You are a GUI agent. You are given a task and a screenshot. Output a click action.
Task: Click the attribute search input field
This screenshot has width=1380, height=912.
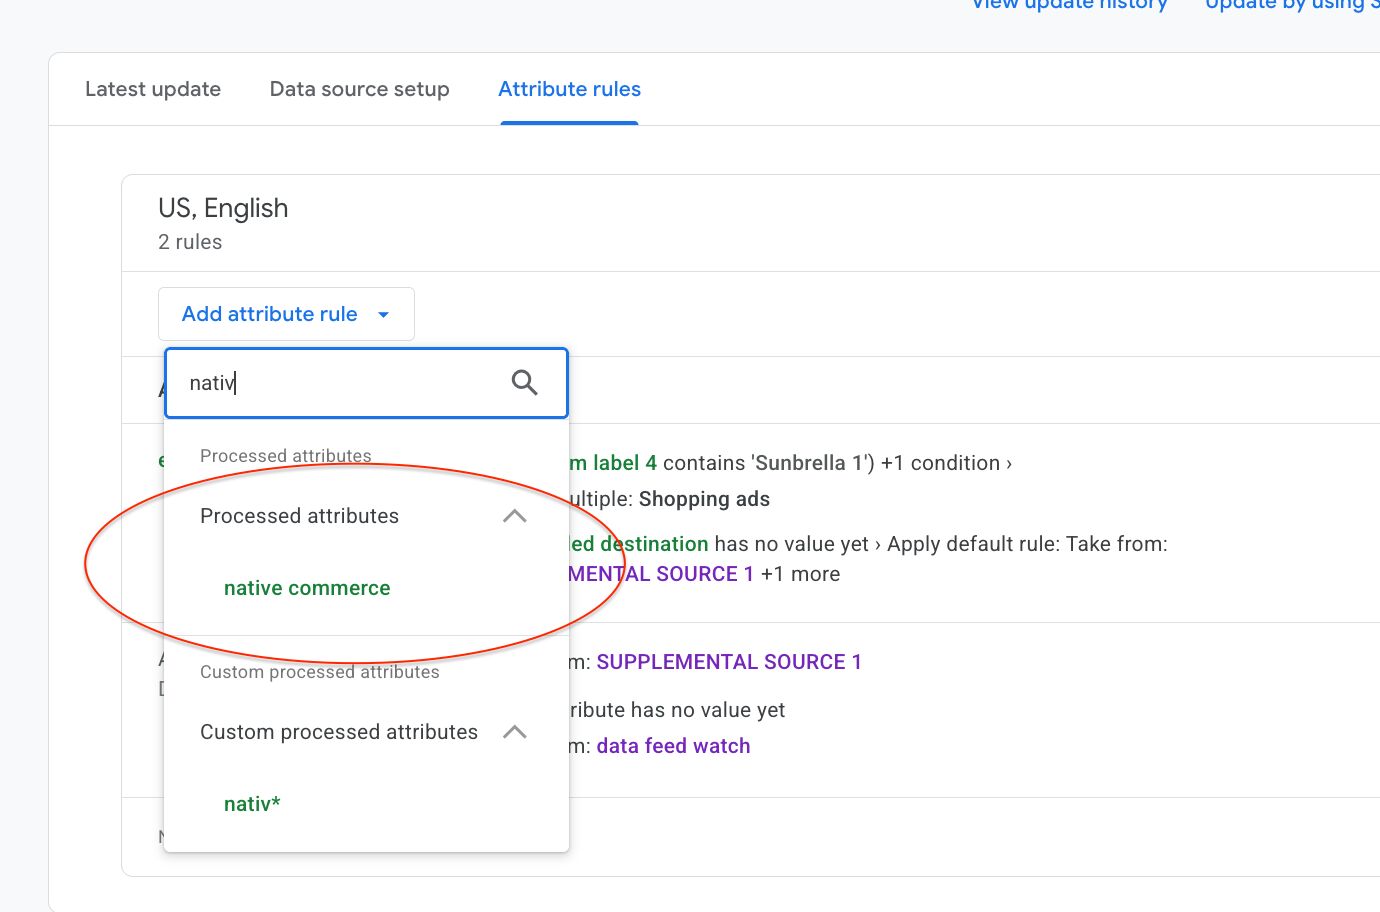pos(366,382)
